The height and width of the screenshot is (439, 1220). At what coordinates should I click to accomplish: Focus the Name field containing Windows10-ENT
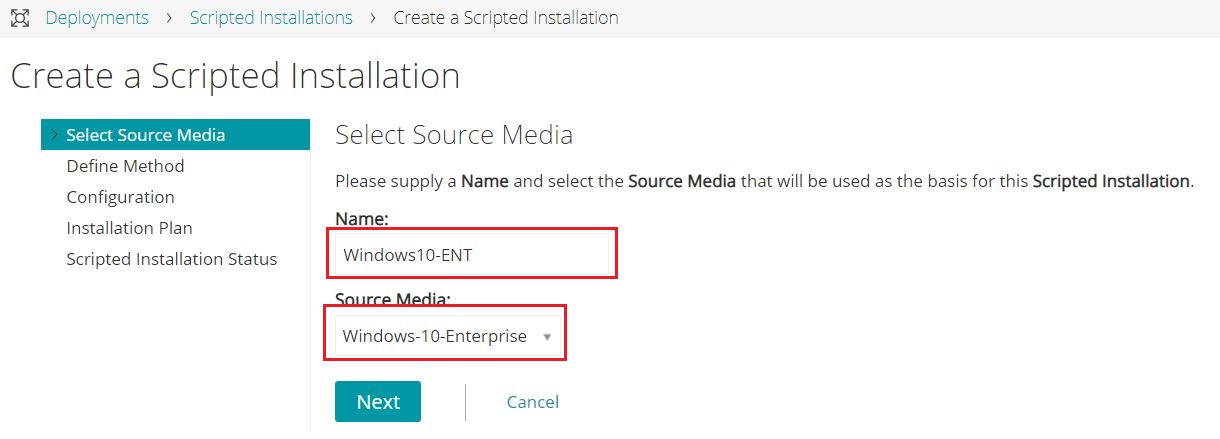tap(471, 254)
